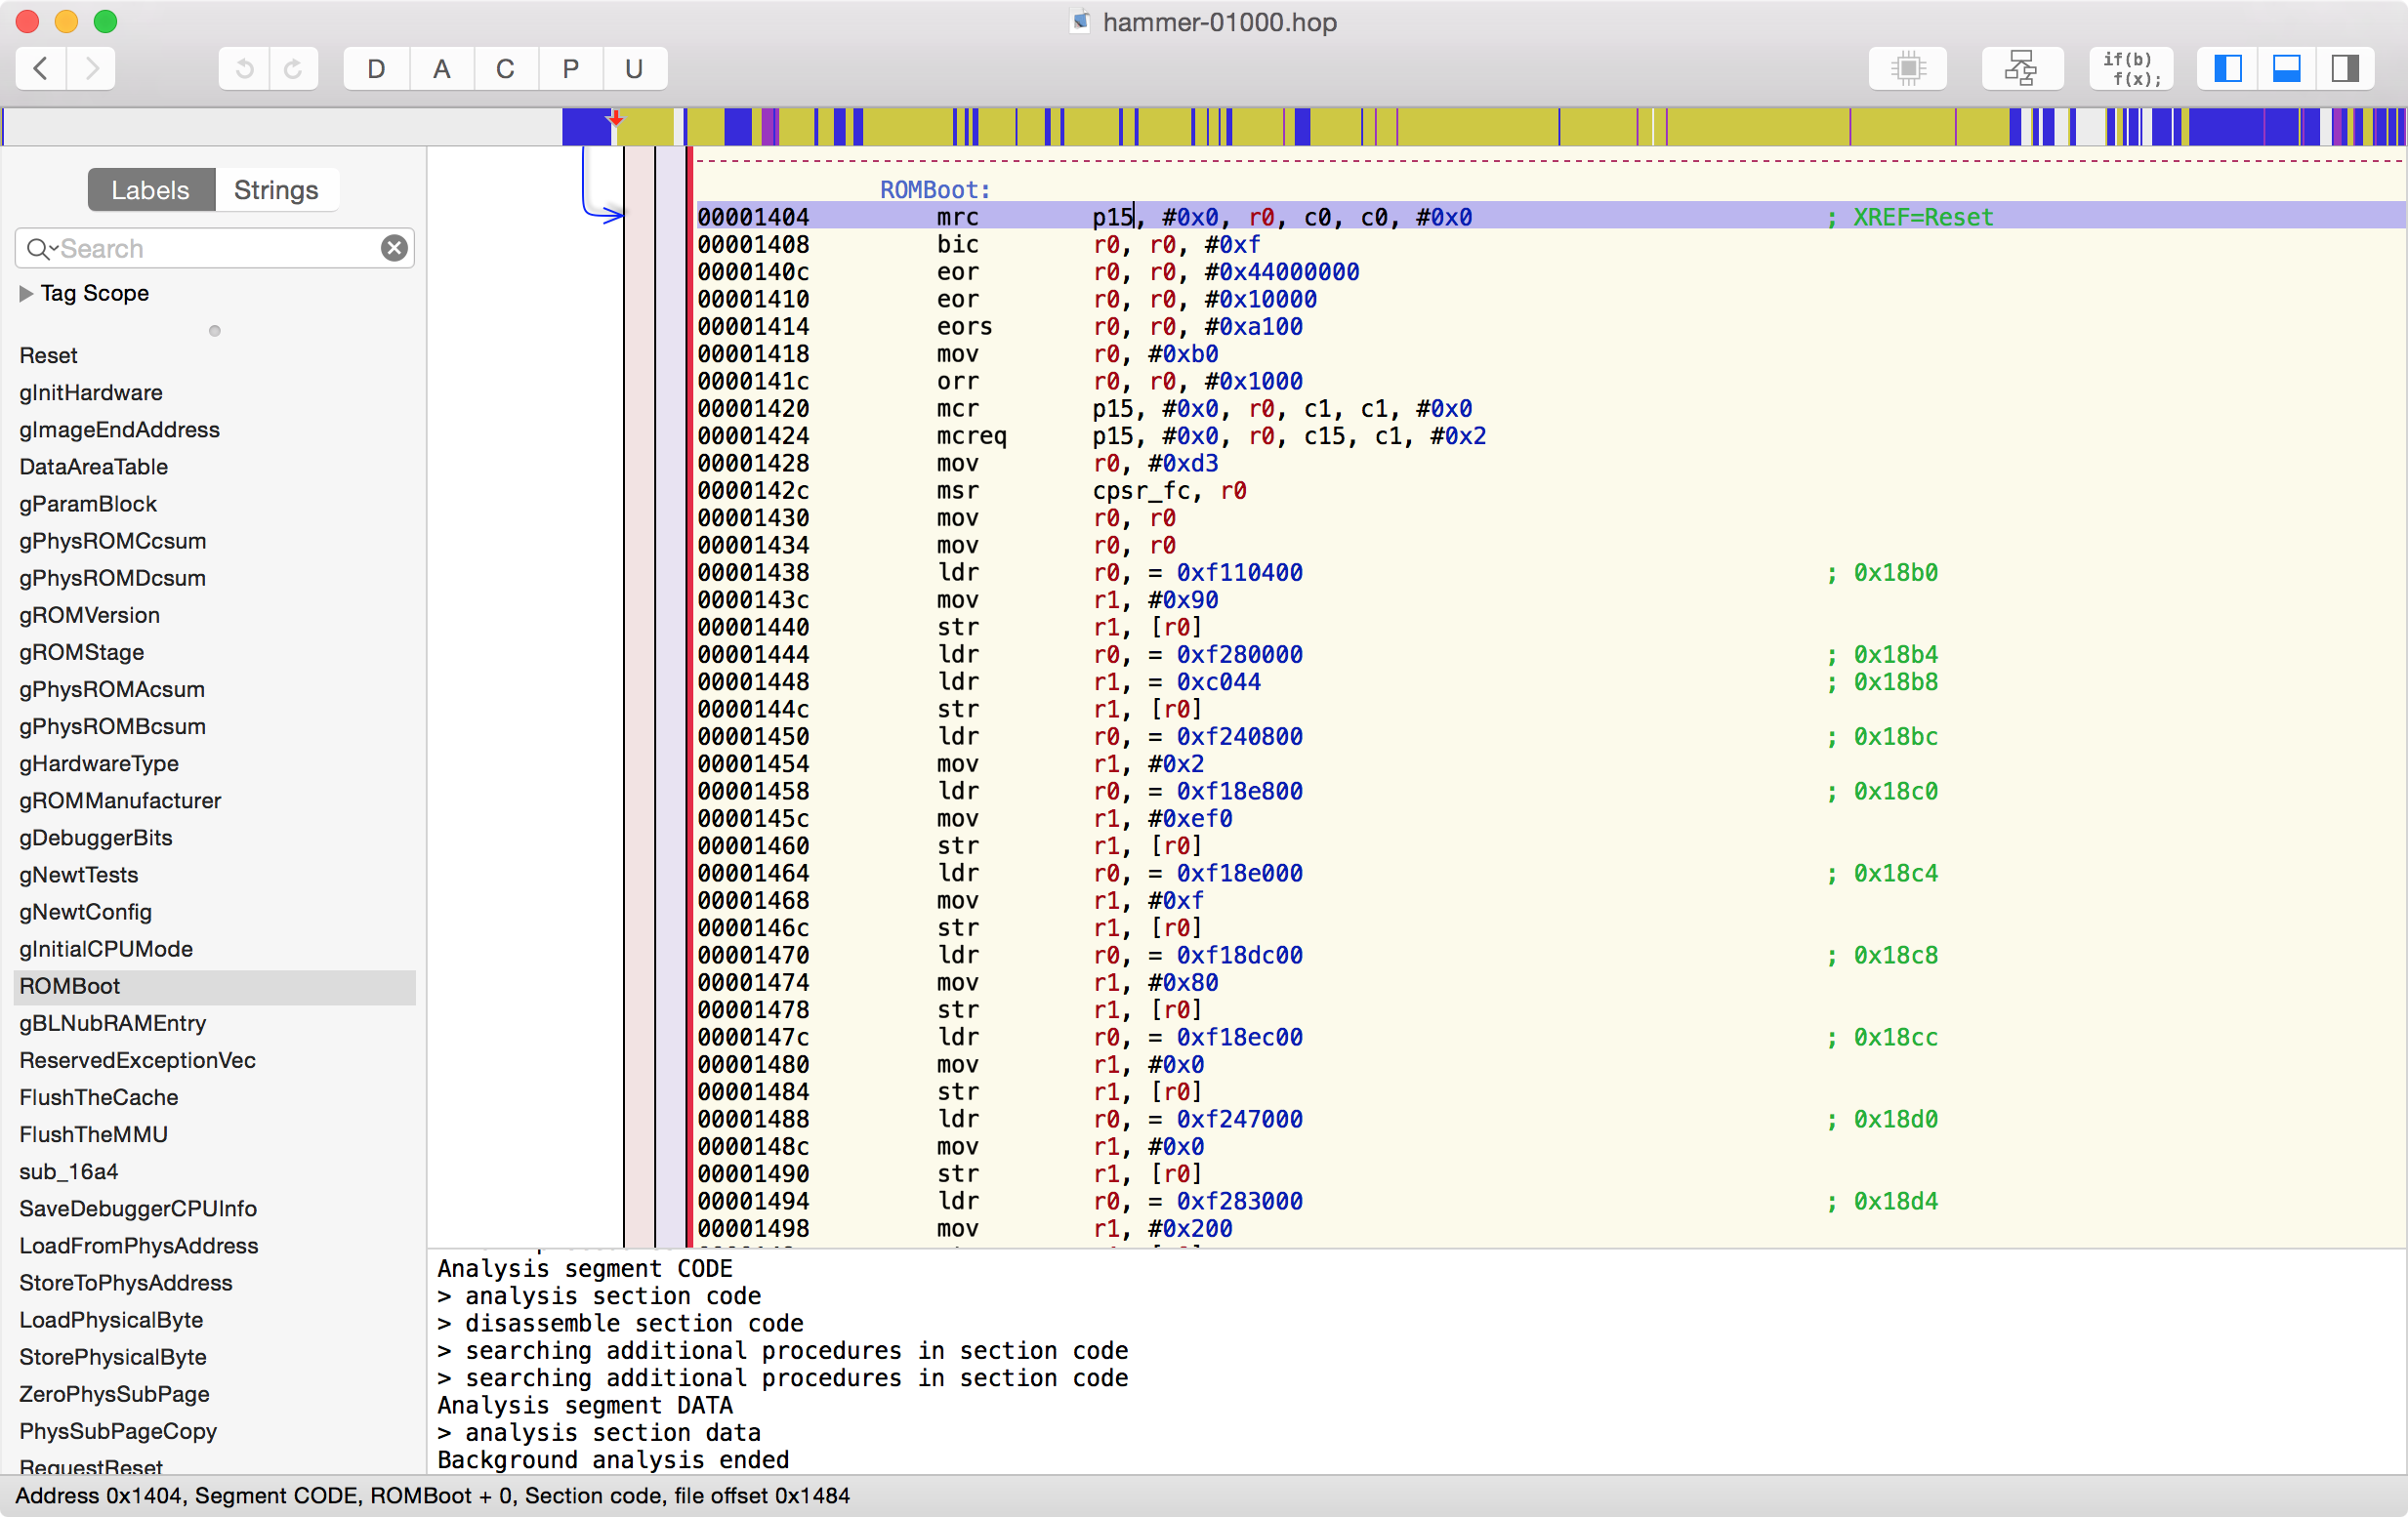
Task: Show pseudo-code with if(b) f(x) icon
Action: [x=2131, y=68]
